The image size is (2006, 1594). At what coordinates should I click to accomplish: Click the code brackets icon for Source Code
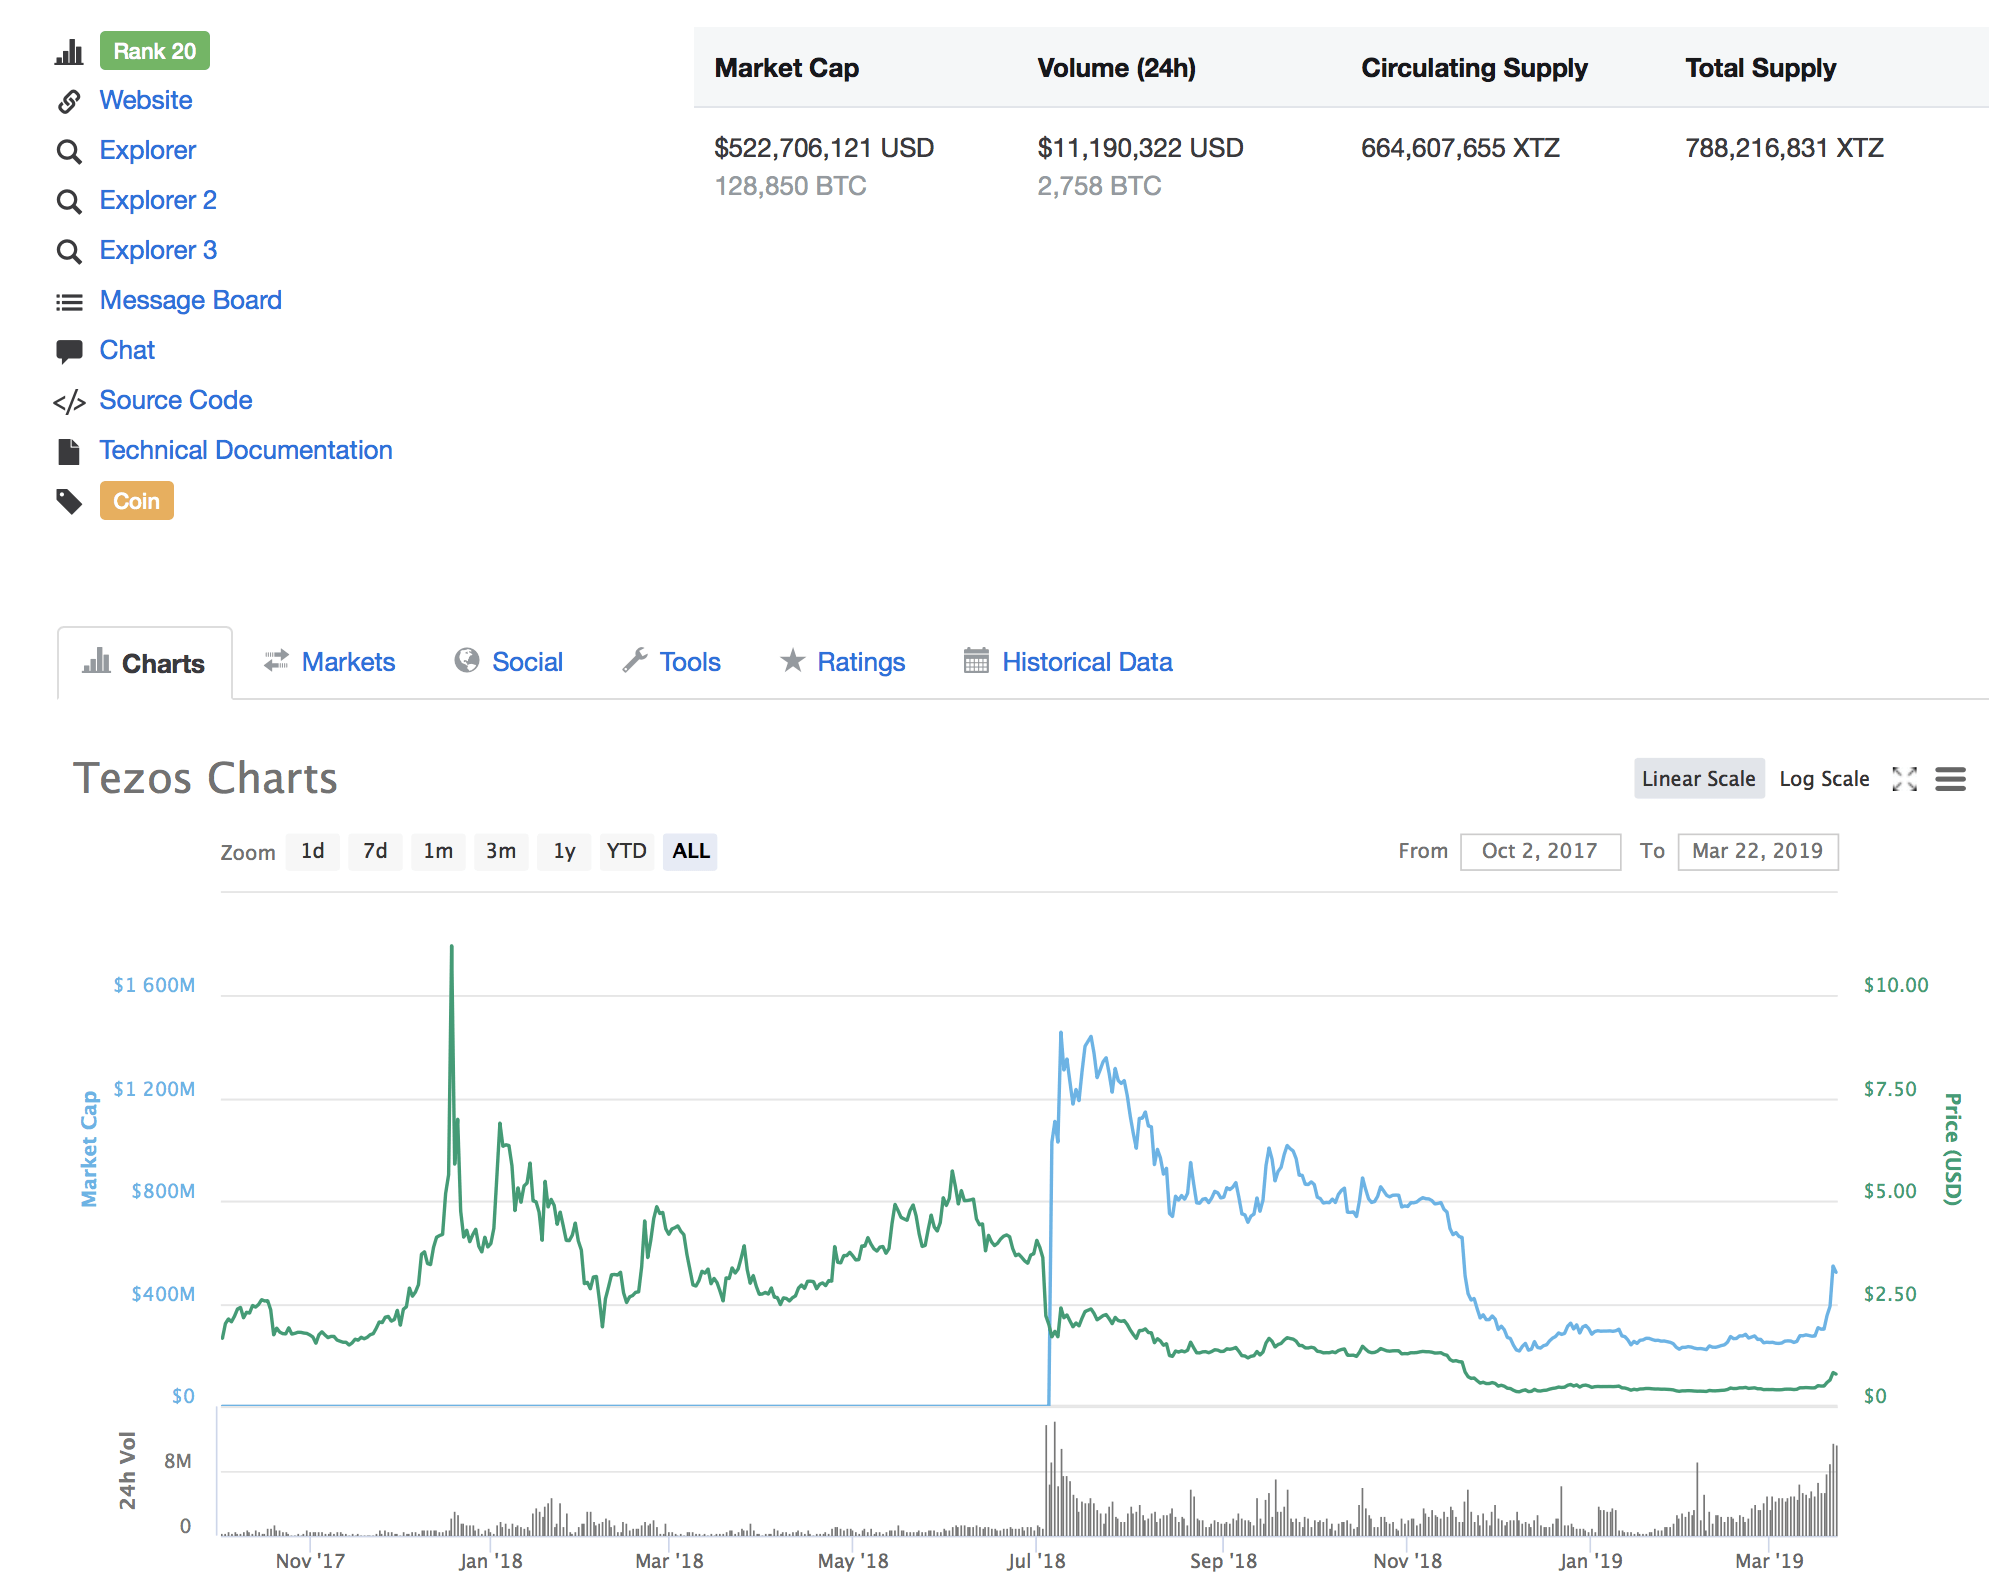(69, 402)
